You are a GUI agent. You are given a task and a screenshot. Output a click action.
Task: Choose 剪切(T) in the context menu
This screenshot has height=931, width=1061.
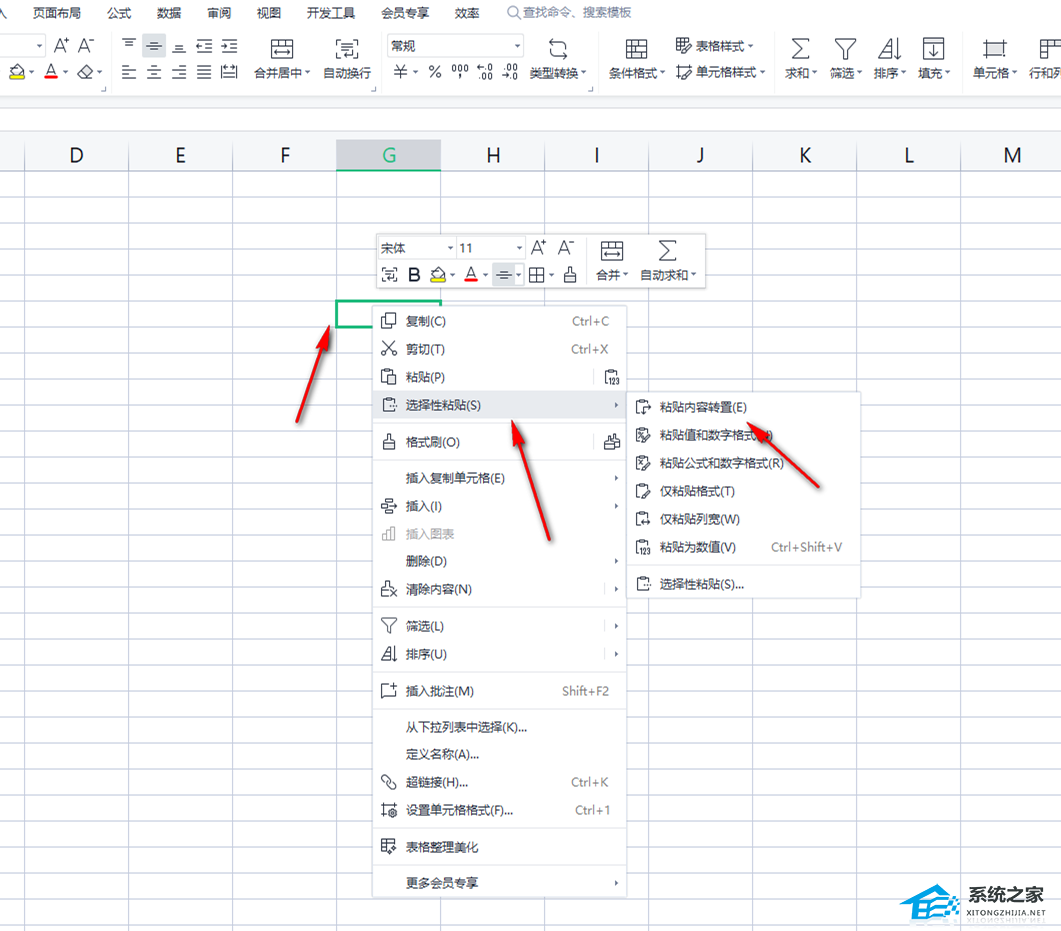(x=499, y=348)
